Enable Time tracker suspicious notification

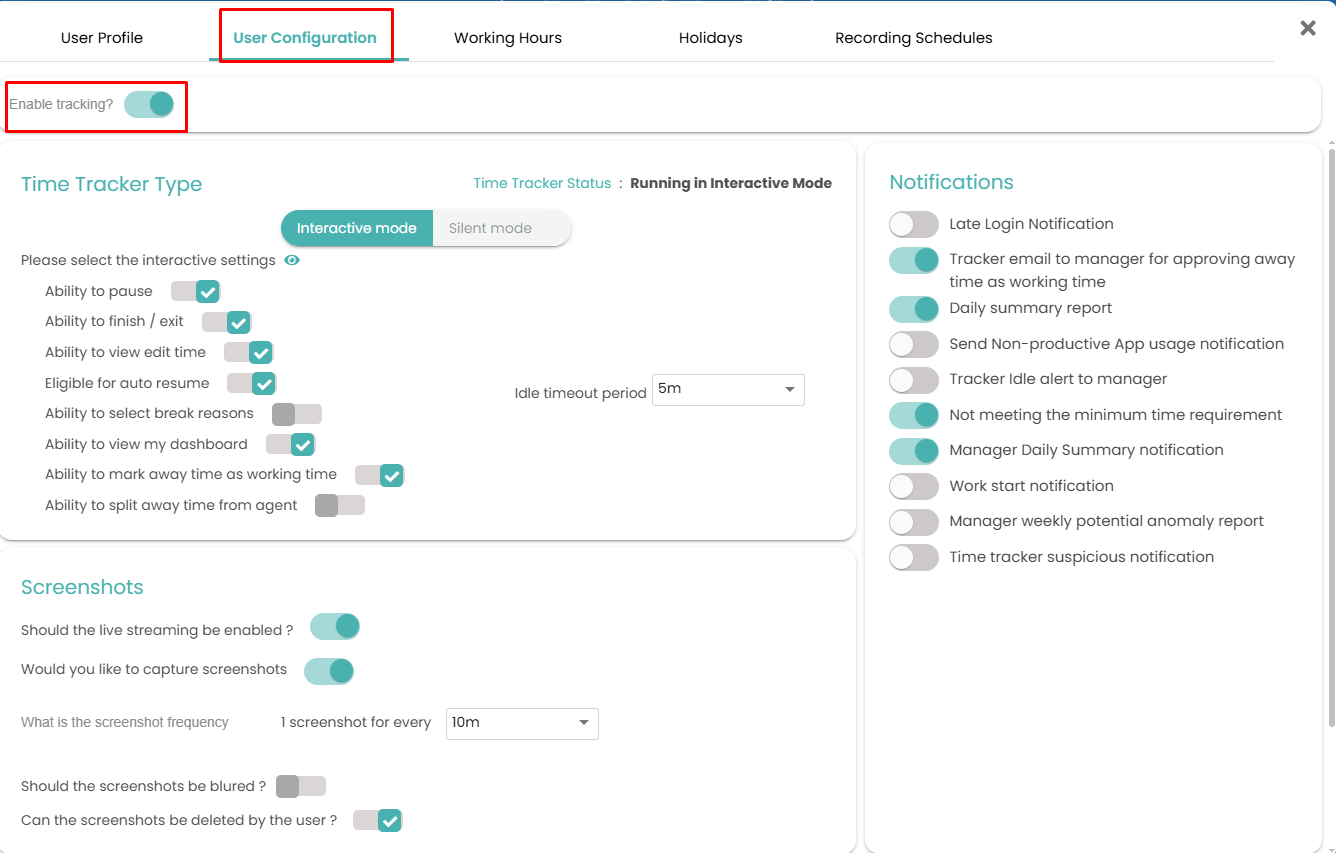click(x=914, y=557)
